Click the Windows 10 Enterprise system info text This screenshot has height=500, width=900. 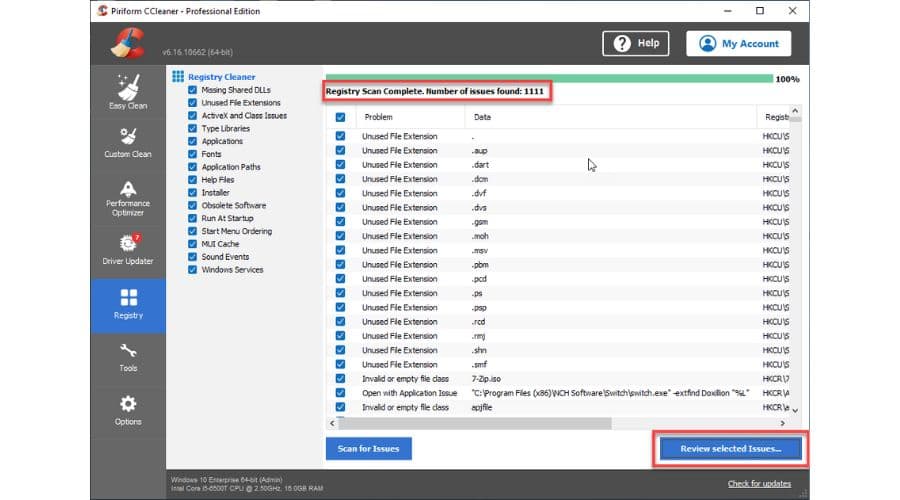(227, 479)
